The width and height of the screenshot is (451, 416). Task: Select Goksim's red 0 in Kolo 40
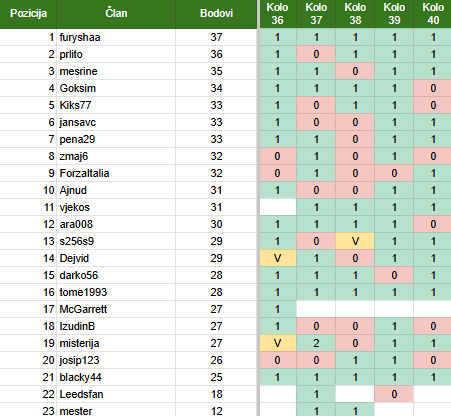pos(433,88)
